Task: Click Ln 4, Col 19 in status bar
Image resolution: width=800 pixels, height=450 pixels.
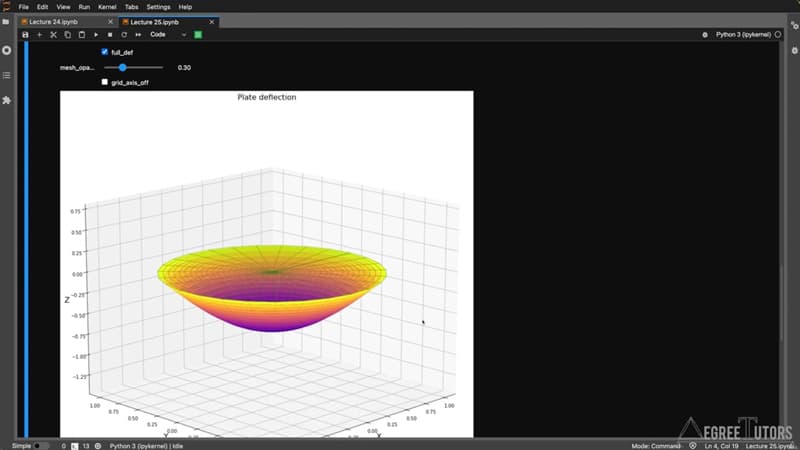Action: (721, 446)
